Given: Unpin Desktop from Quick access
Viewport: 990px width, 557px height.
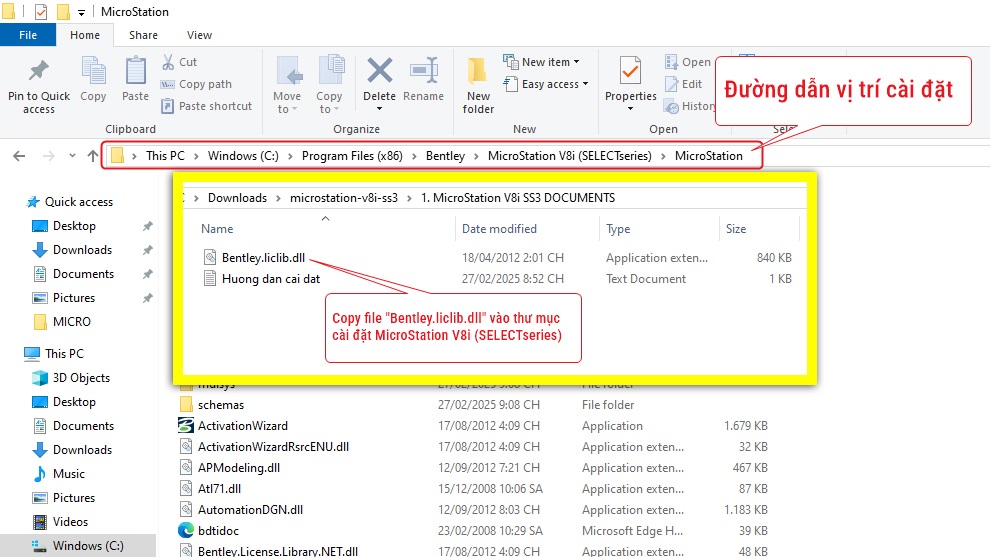Looking at the screenshot, I should [147, 226].
